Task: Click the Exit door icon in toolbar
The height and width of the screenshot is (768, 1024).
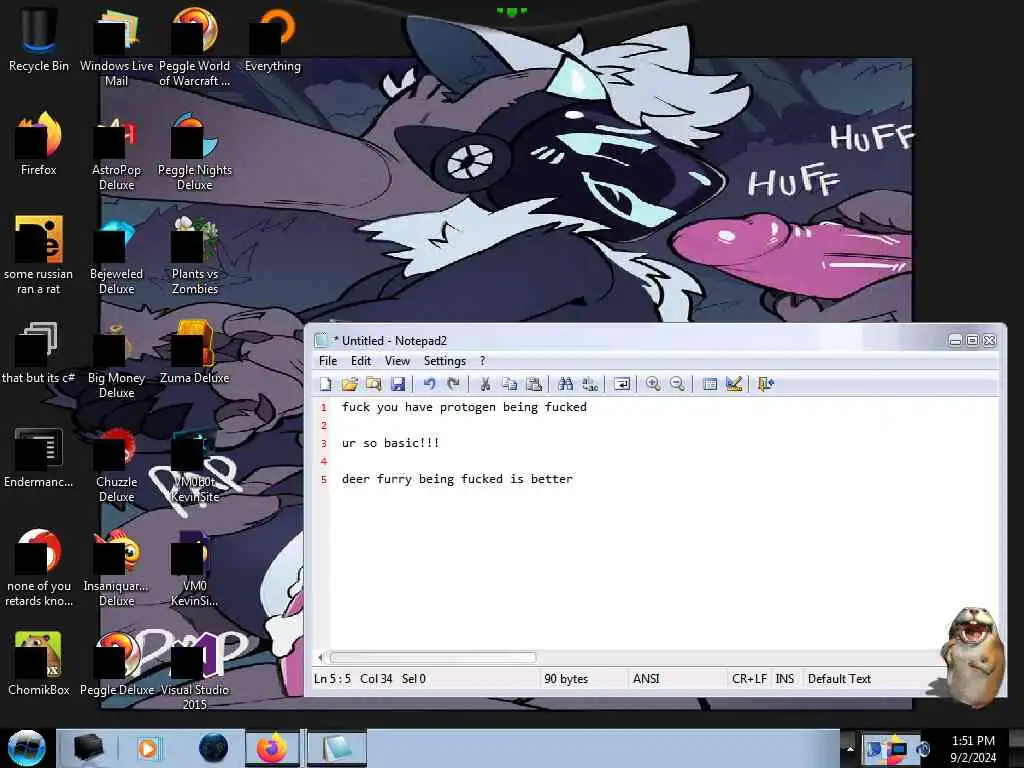Action: point(765,384)
